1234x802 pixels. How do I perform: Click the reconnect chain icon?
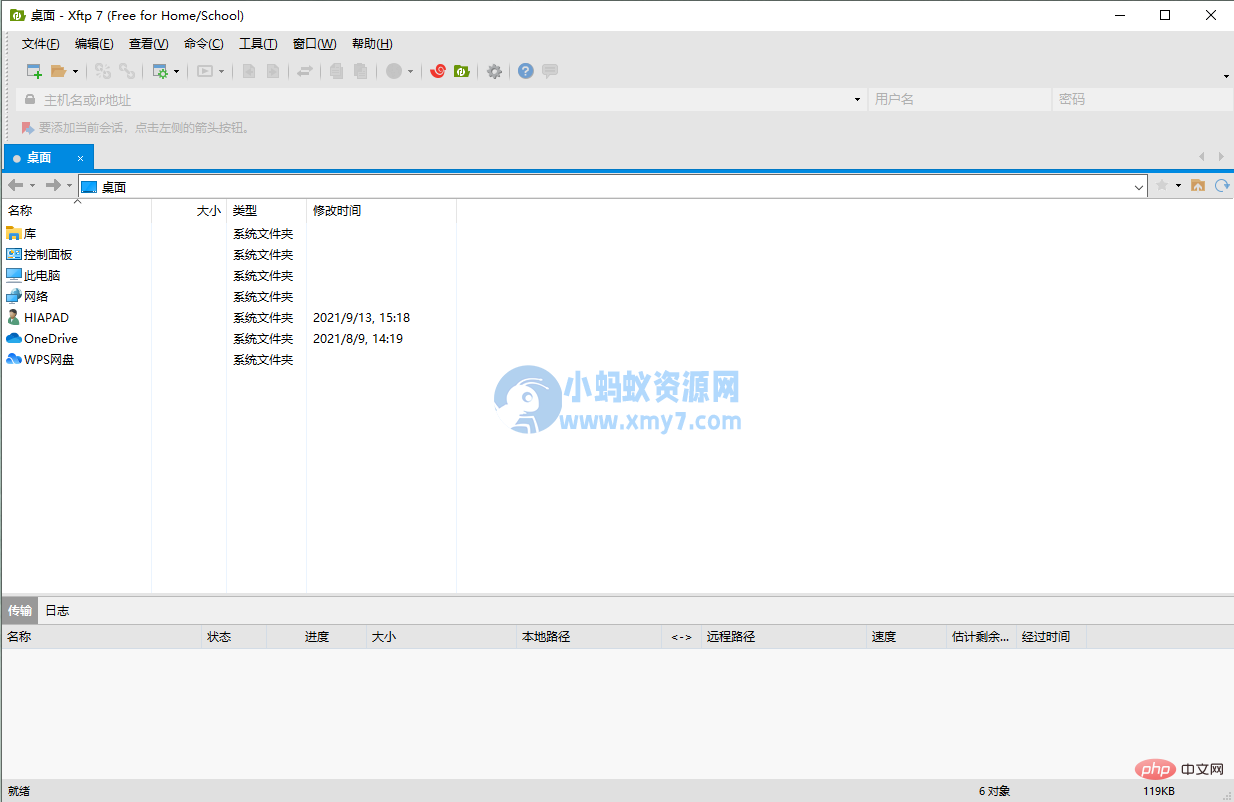pyautogui.click(x=127, y=71)
